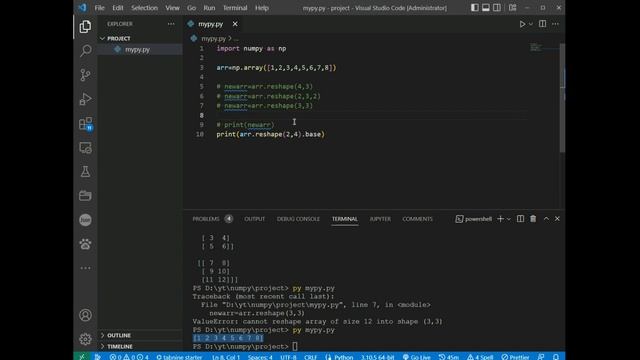Image resolution: width=640 pixels, height=360 pixels.
Task: Open the Extensions view
Action: 85,123
